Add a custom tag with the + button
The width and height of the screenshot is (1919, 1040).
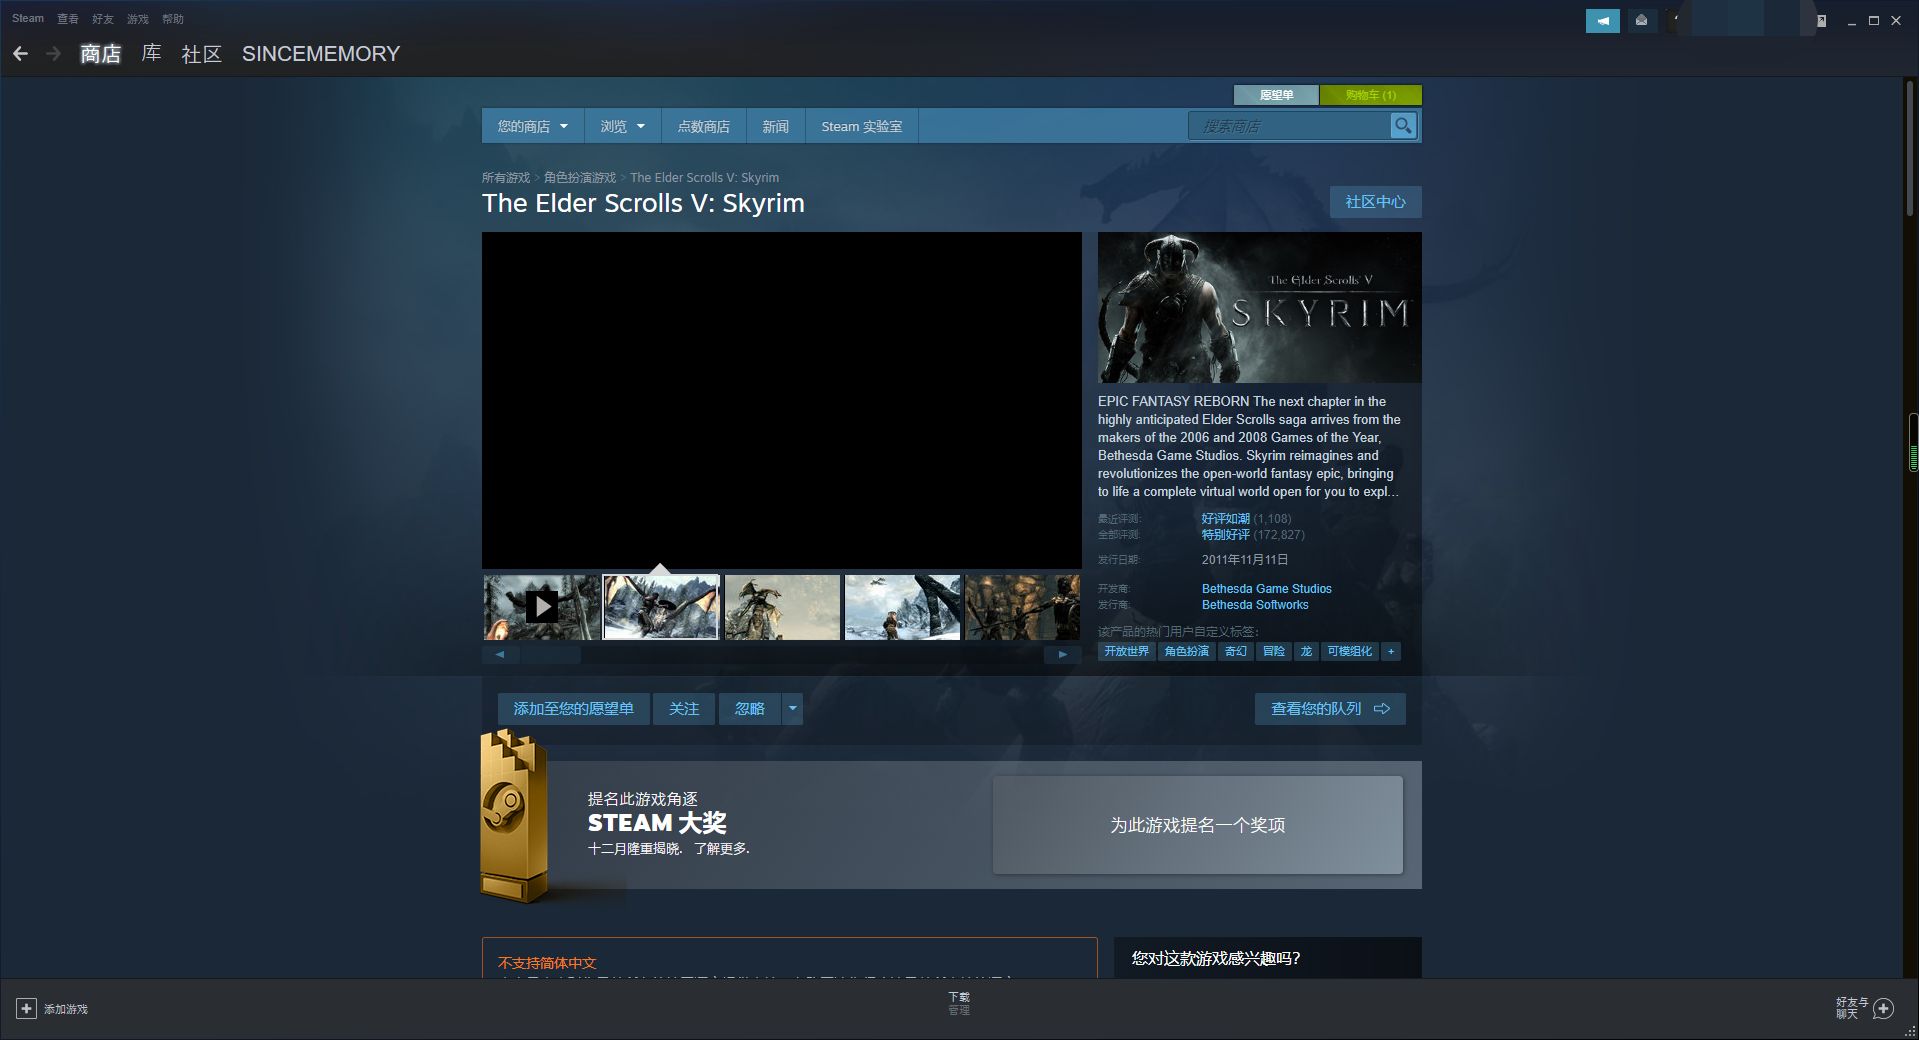coord(1391,651)
